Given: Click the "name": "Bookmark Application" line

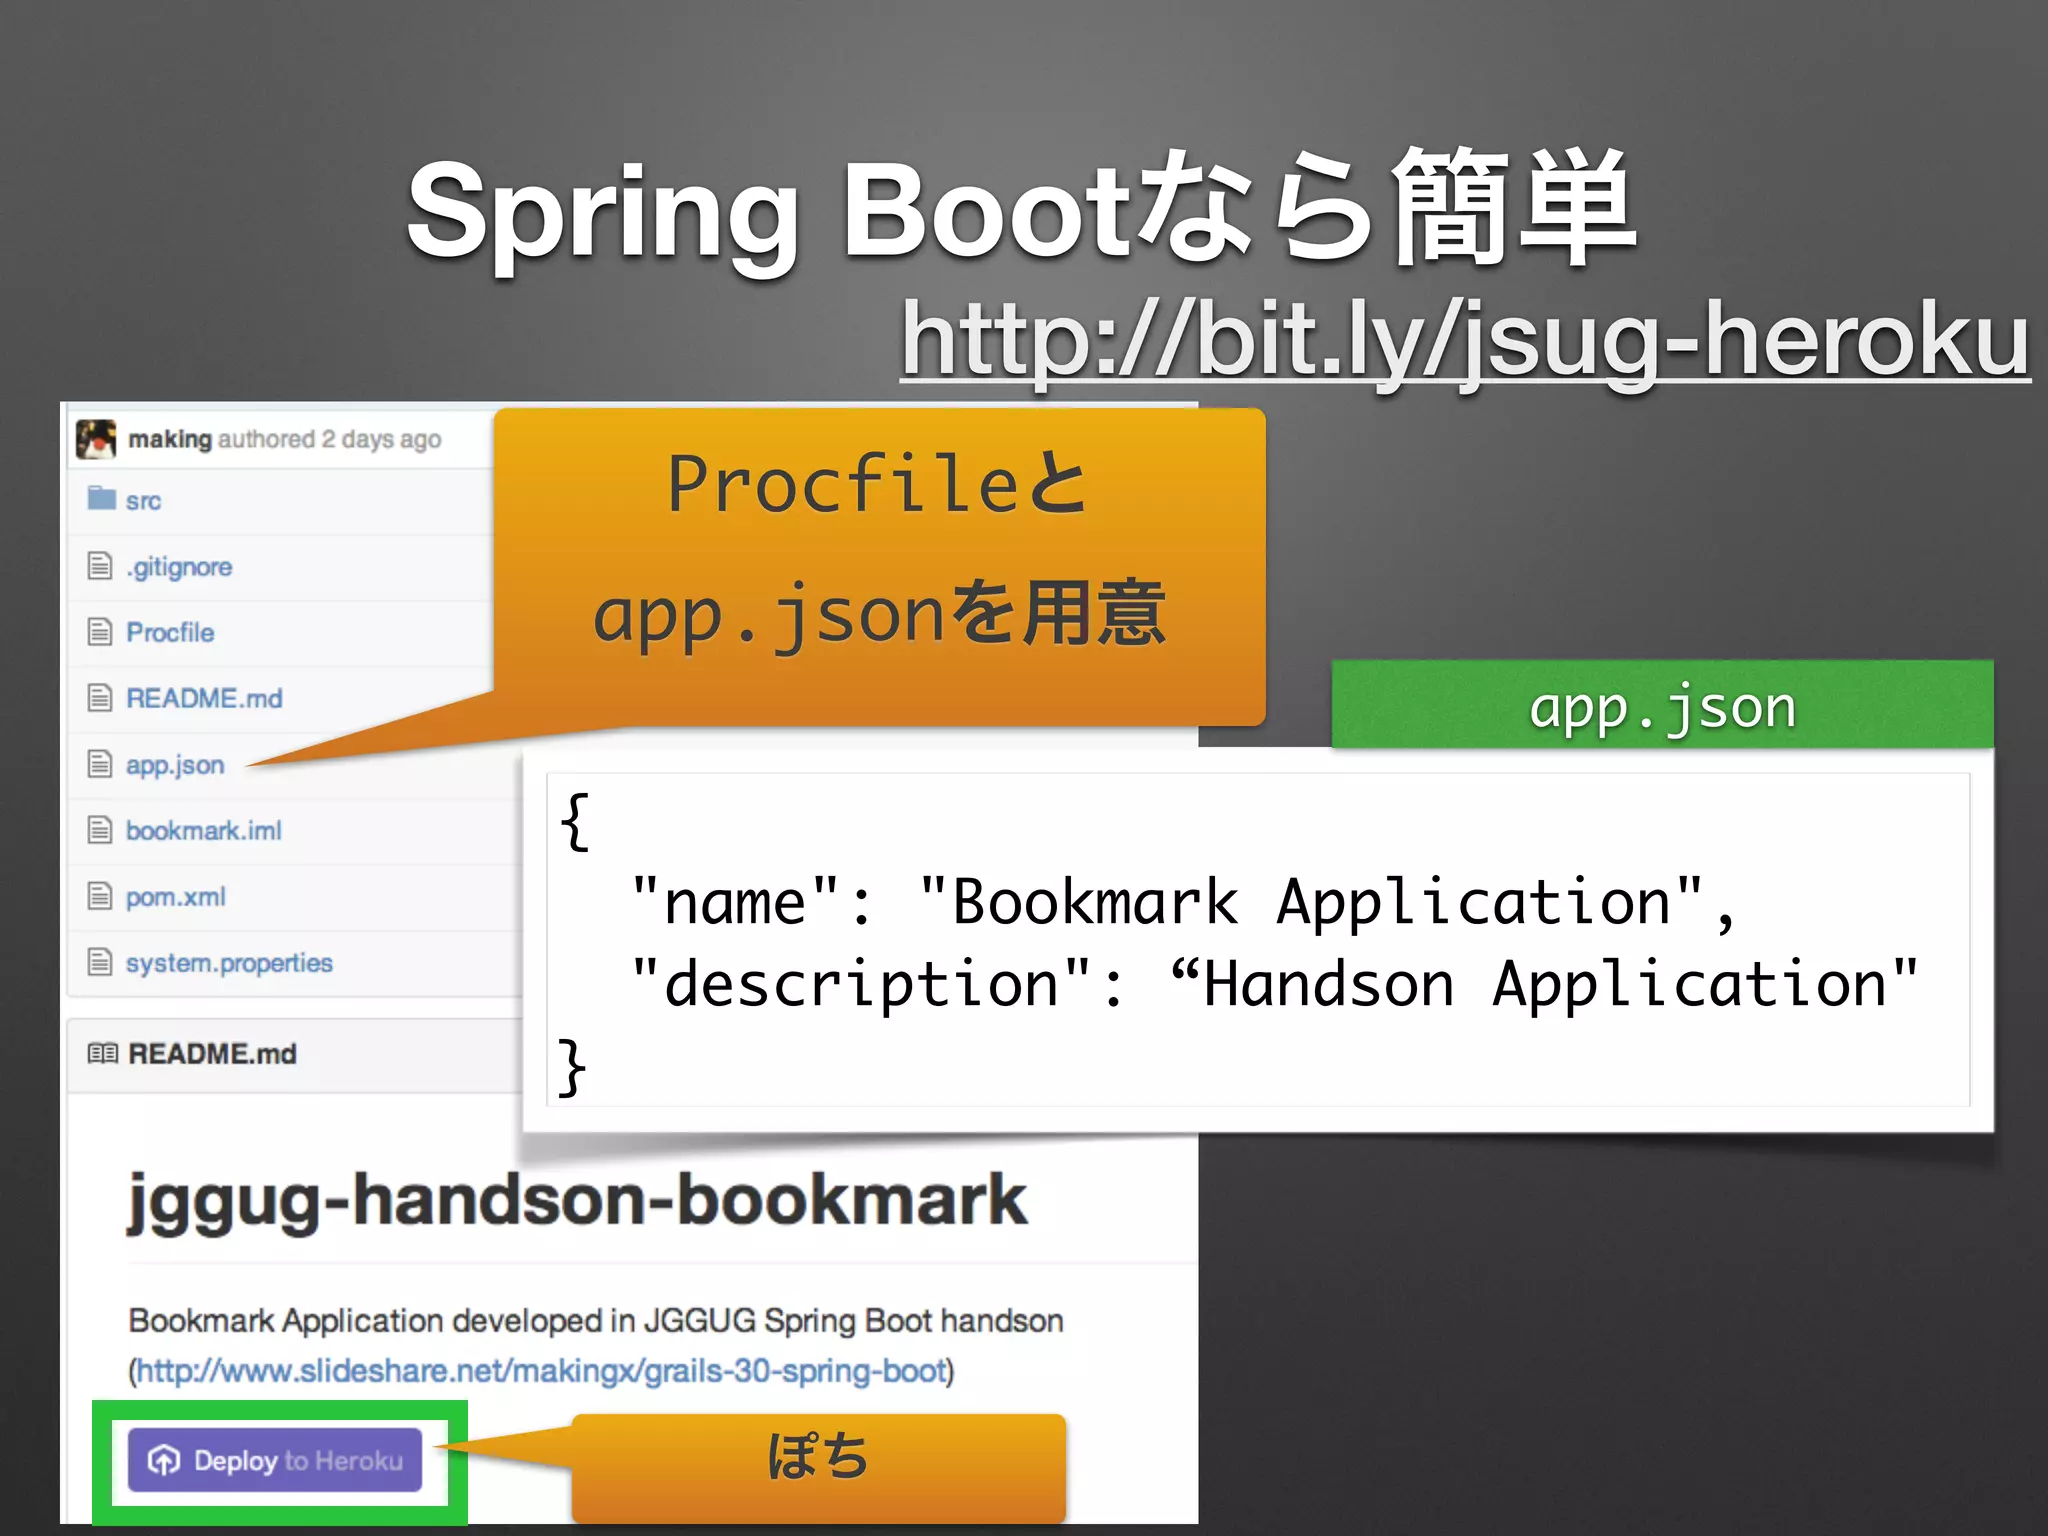Looking at the screenshot, I should pyautogui.click(x=1184, y=903).
